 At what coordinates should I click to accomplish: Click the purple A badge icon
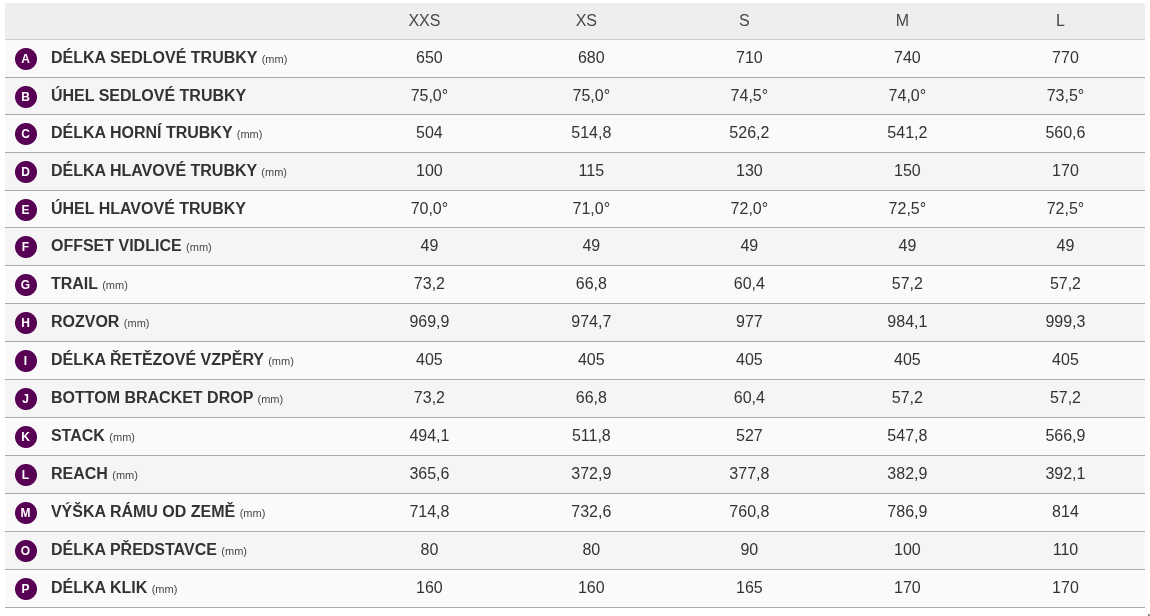pyautogui.click(x=26, y=59)
